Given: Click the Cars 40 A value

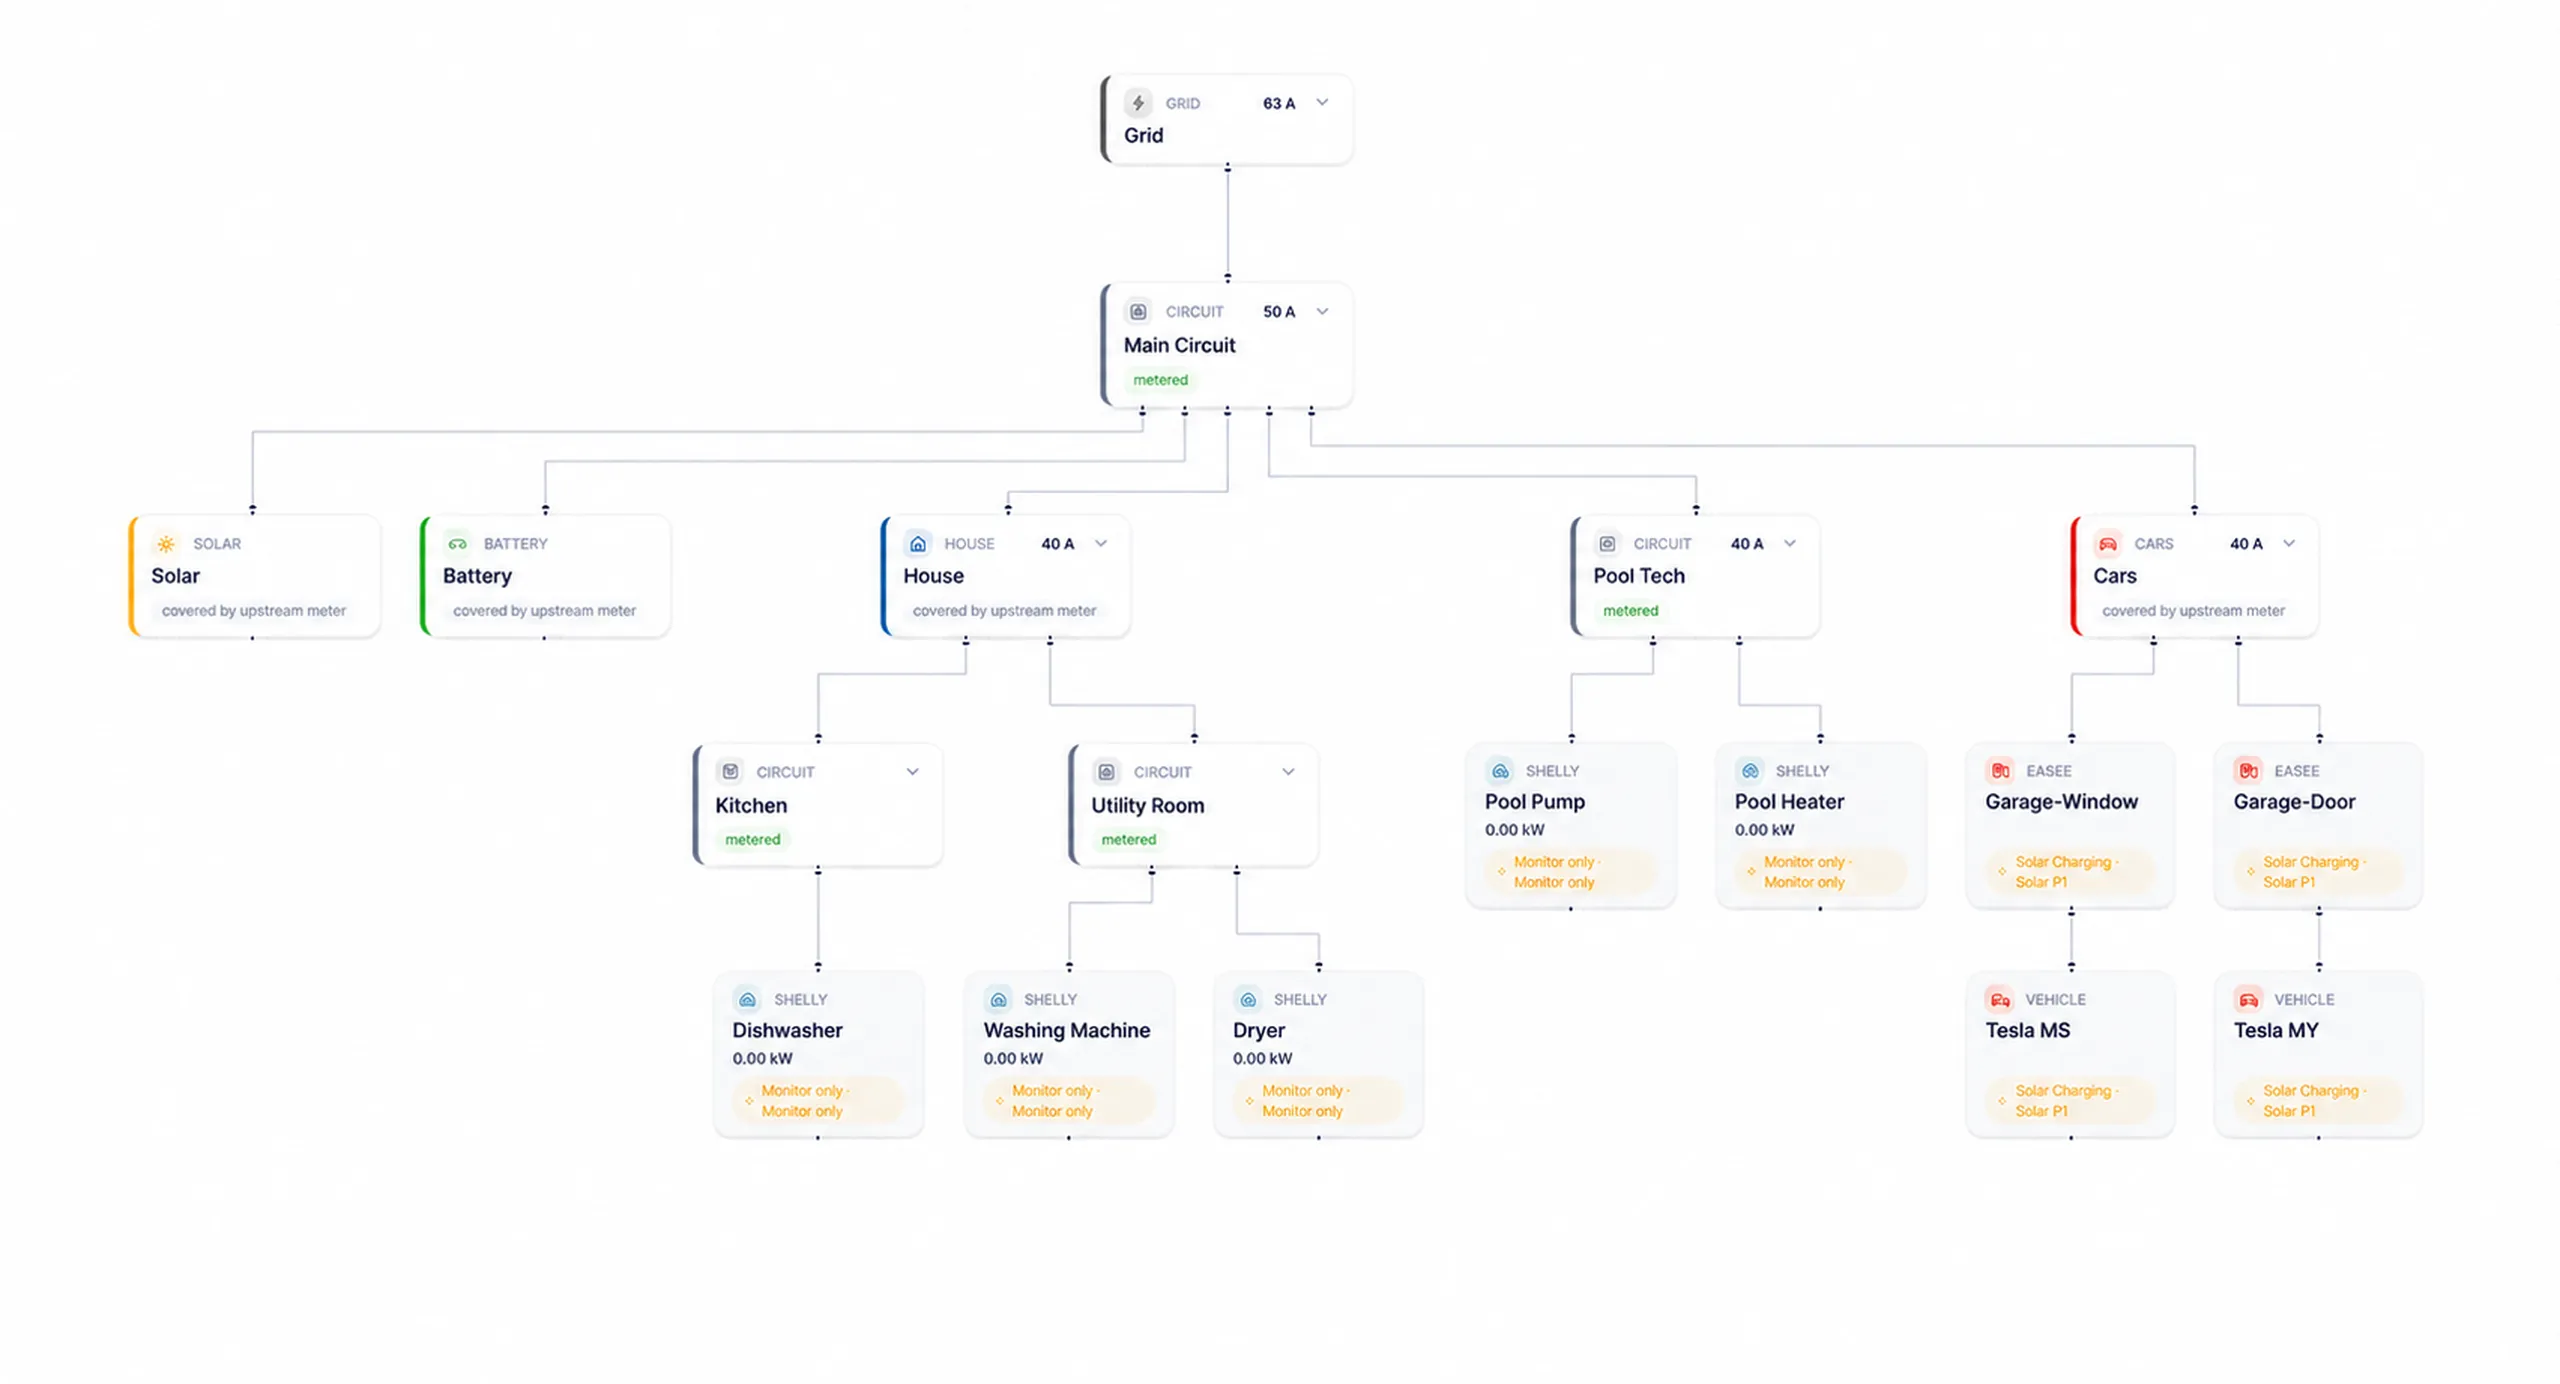Looking at the screenshot, I should pyautogui.click(x=2246, y=543).
